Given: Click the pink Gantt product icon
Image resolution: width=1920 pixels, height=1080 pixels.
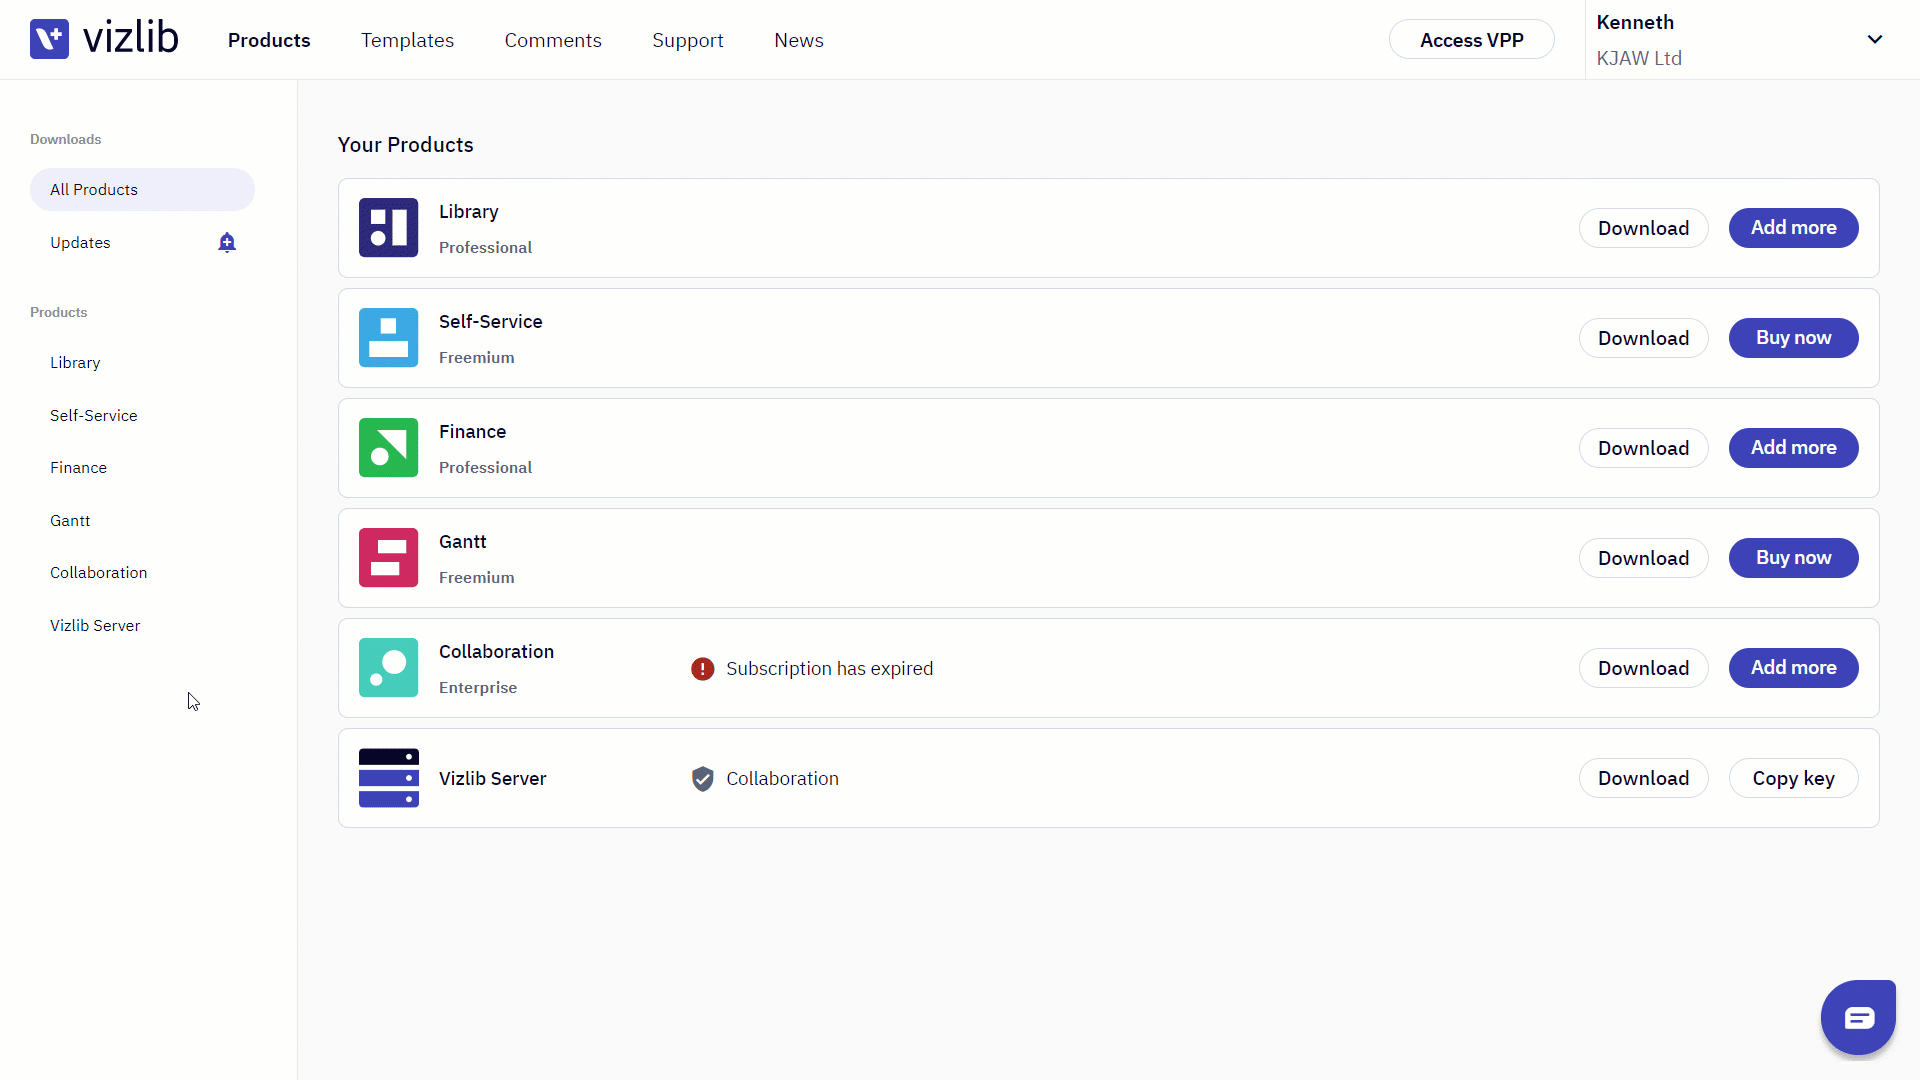Looking at the screenshot, I should [x=388, y=558].
